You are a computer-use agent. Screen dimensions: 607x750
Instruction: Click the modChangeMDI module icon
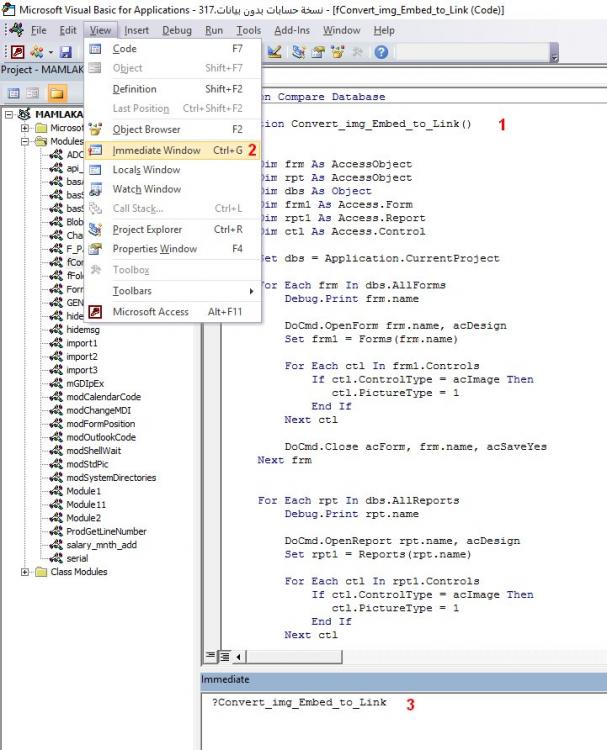click(x=56, y=410)
